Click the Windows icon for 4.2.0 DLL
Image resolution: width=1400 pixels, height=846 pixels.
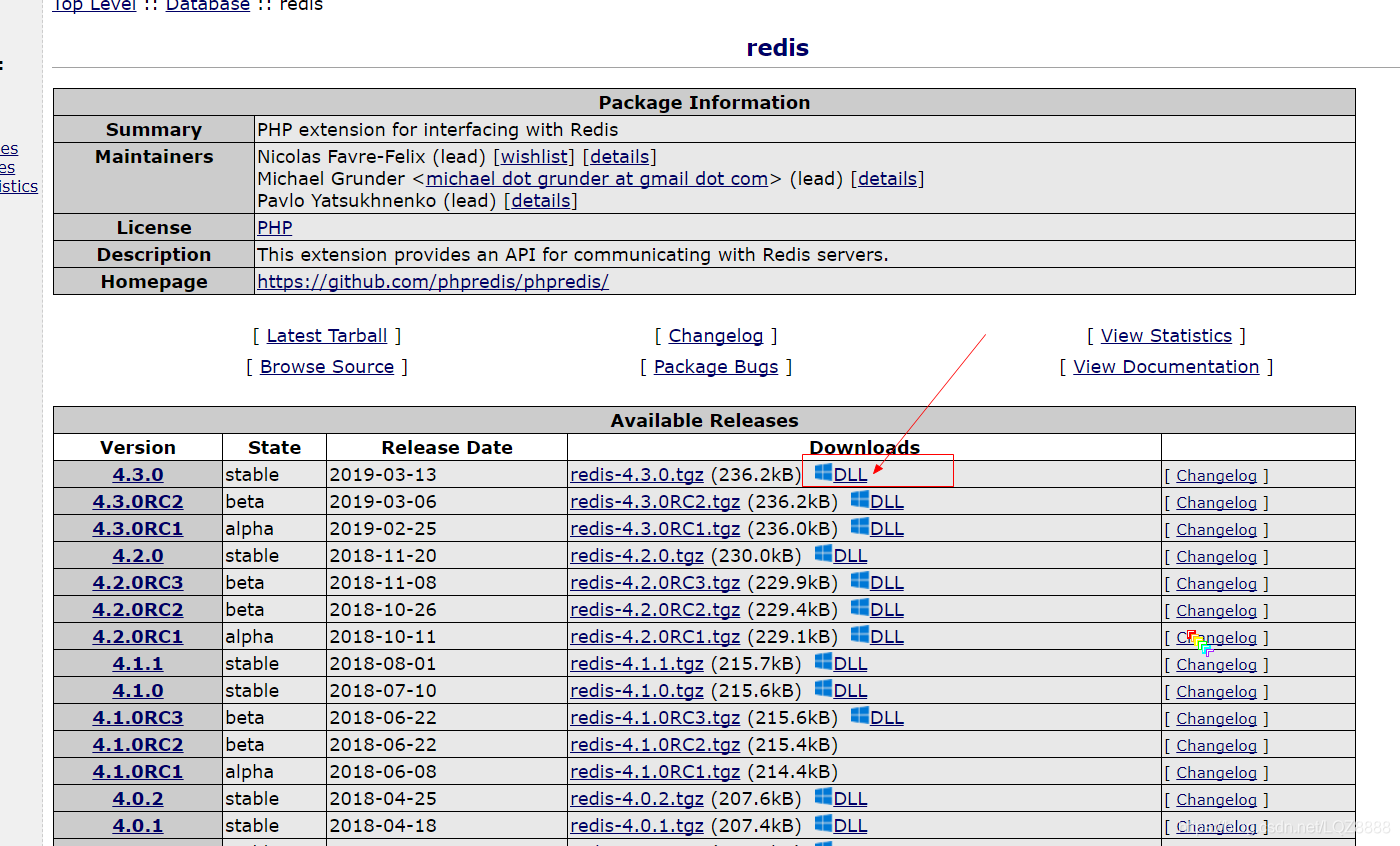click(x=823, y=553)
